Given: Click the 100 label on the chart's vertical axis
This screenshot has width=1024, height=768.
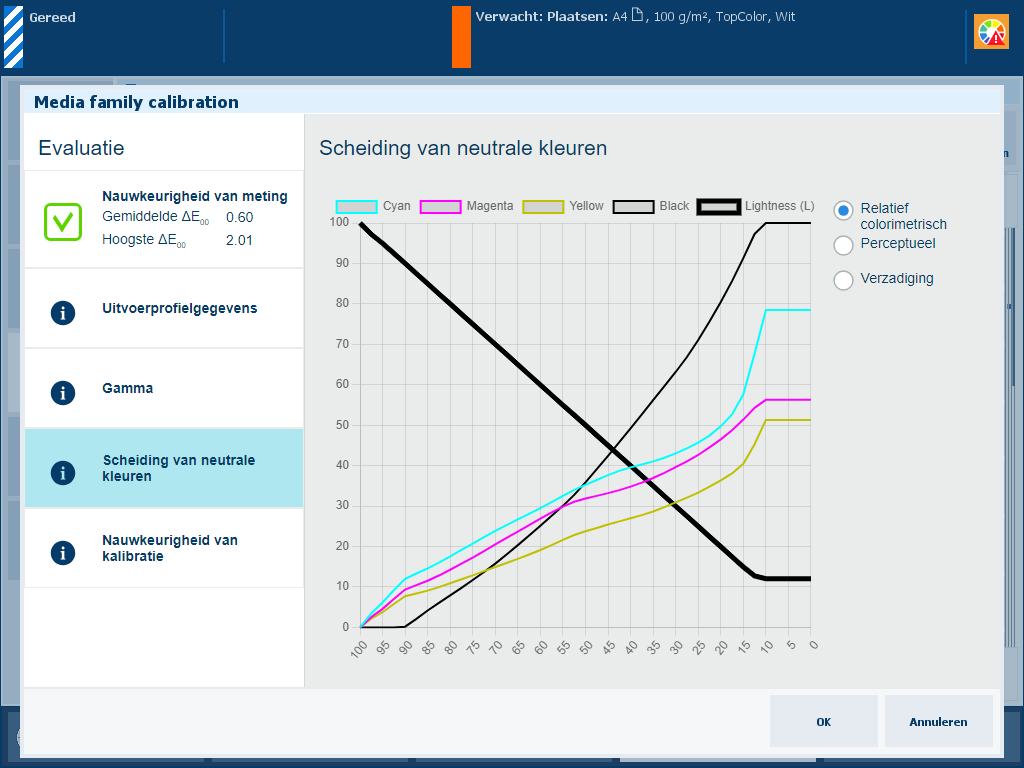Looking at the screenshot, I should point(339,222).
